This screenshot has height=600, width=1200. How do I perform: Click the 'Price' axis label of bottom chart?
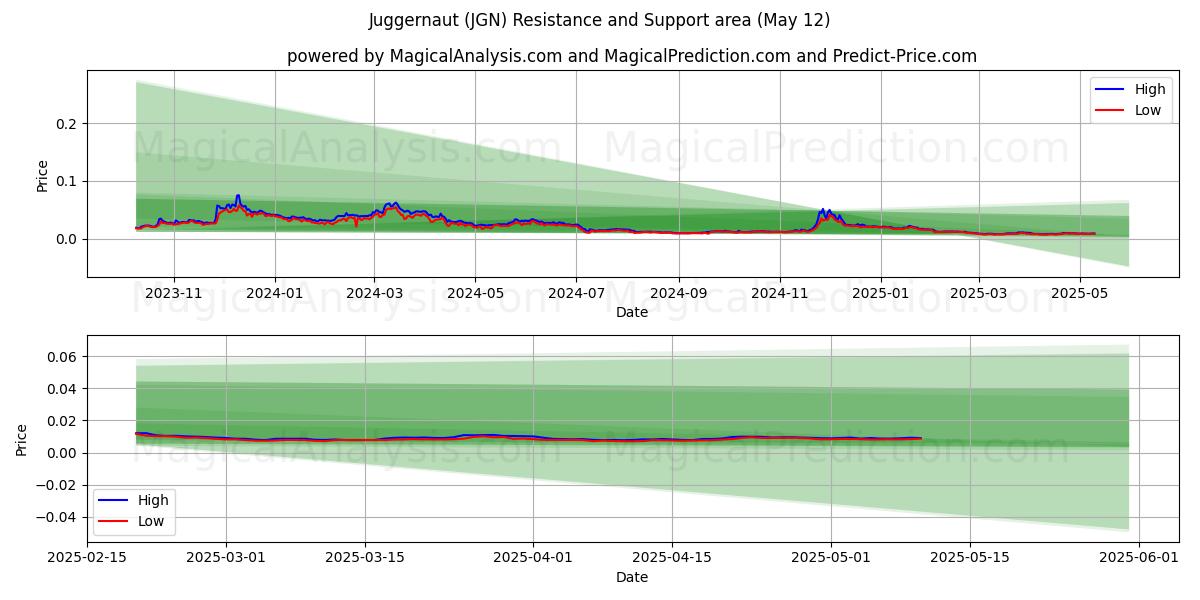[22, 440]
